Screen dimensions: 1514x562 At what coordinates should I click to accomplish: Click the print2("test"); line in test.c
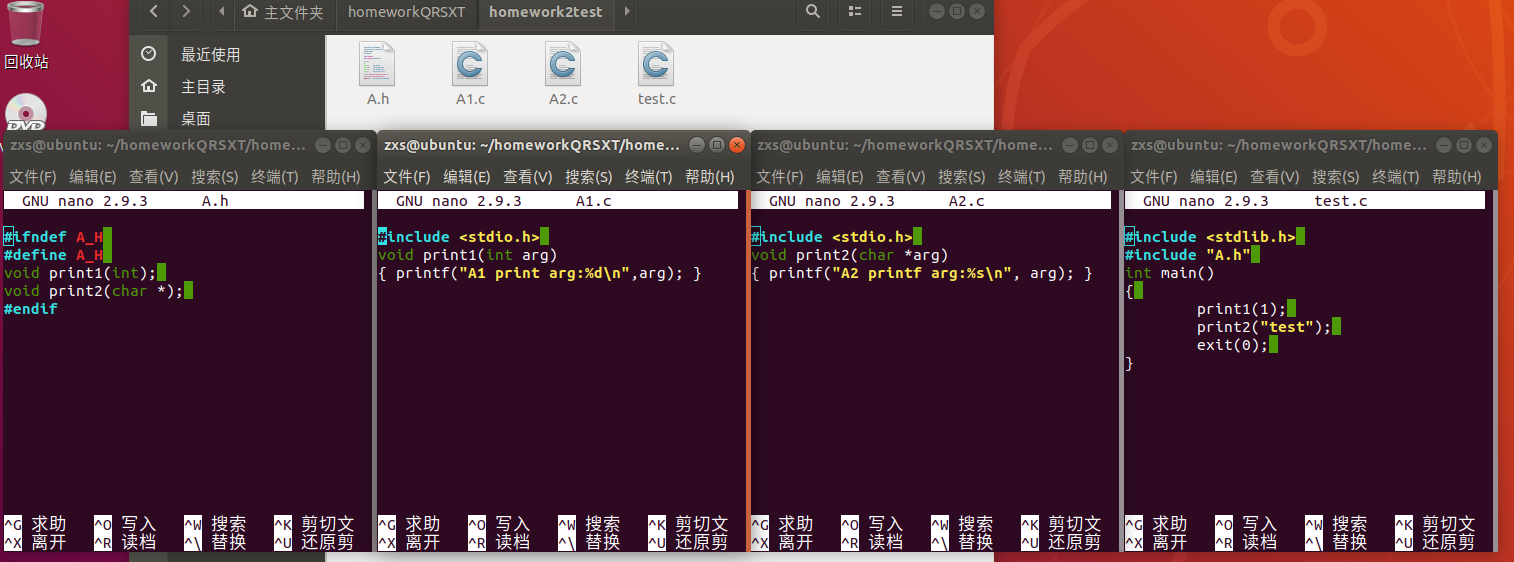[x=1265, y=327]
